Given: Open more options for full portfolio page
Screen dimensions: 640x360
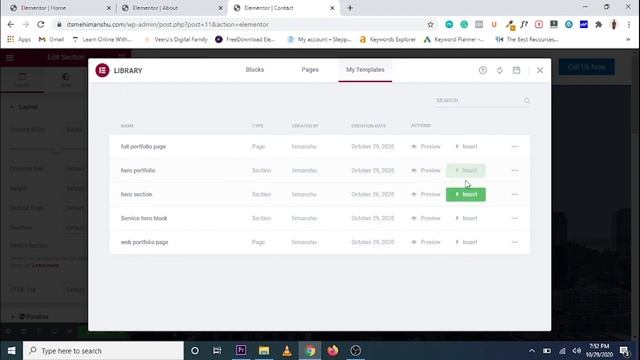Looking at the screenshot, I should [x=515, y=147].
